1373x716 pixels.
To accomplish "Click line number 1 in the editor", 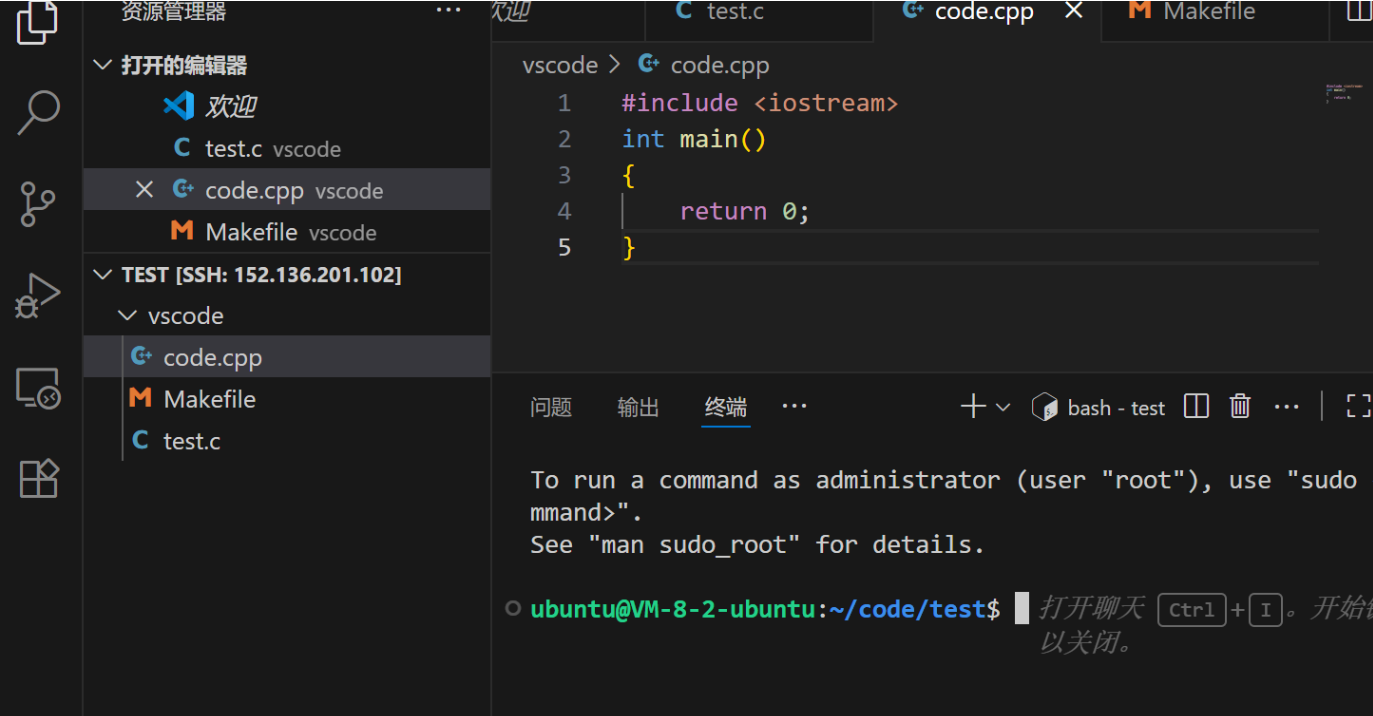I will tap(565, 103).
